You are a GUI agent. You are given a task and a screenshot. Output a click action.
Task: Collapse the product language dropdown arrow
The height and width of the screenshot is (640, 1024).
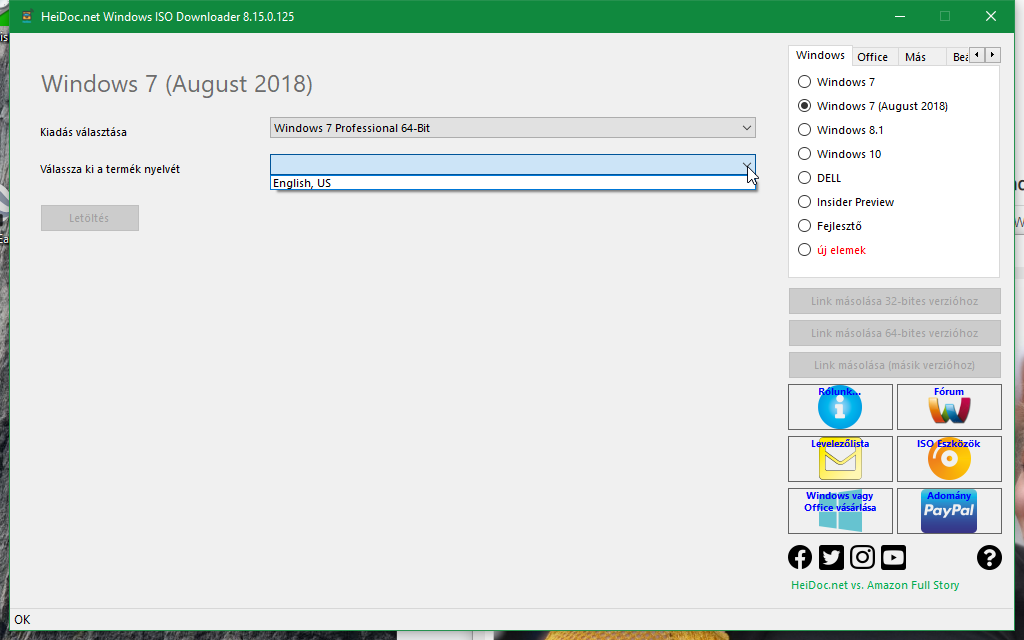point(746,165)
